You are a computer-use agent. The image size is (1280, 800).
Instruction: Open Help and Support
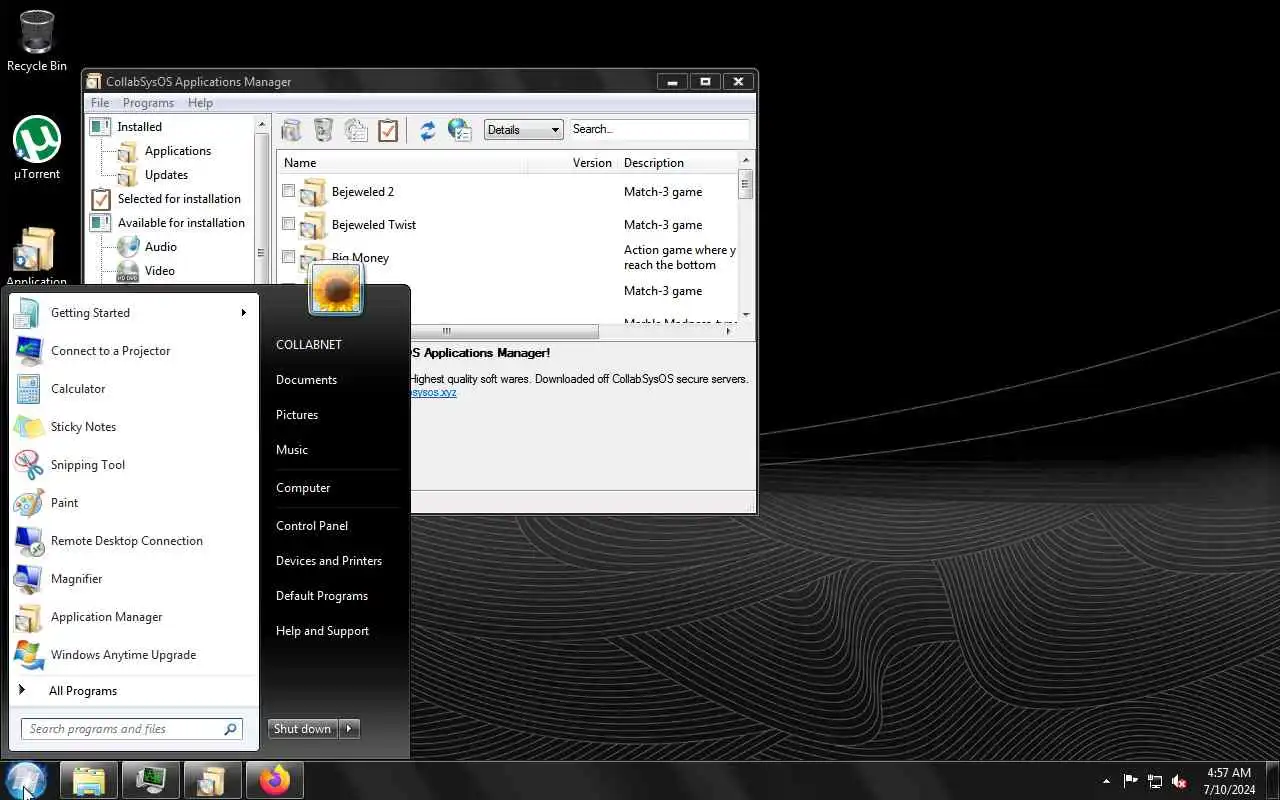point(322,631)
